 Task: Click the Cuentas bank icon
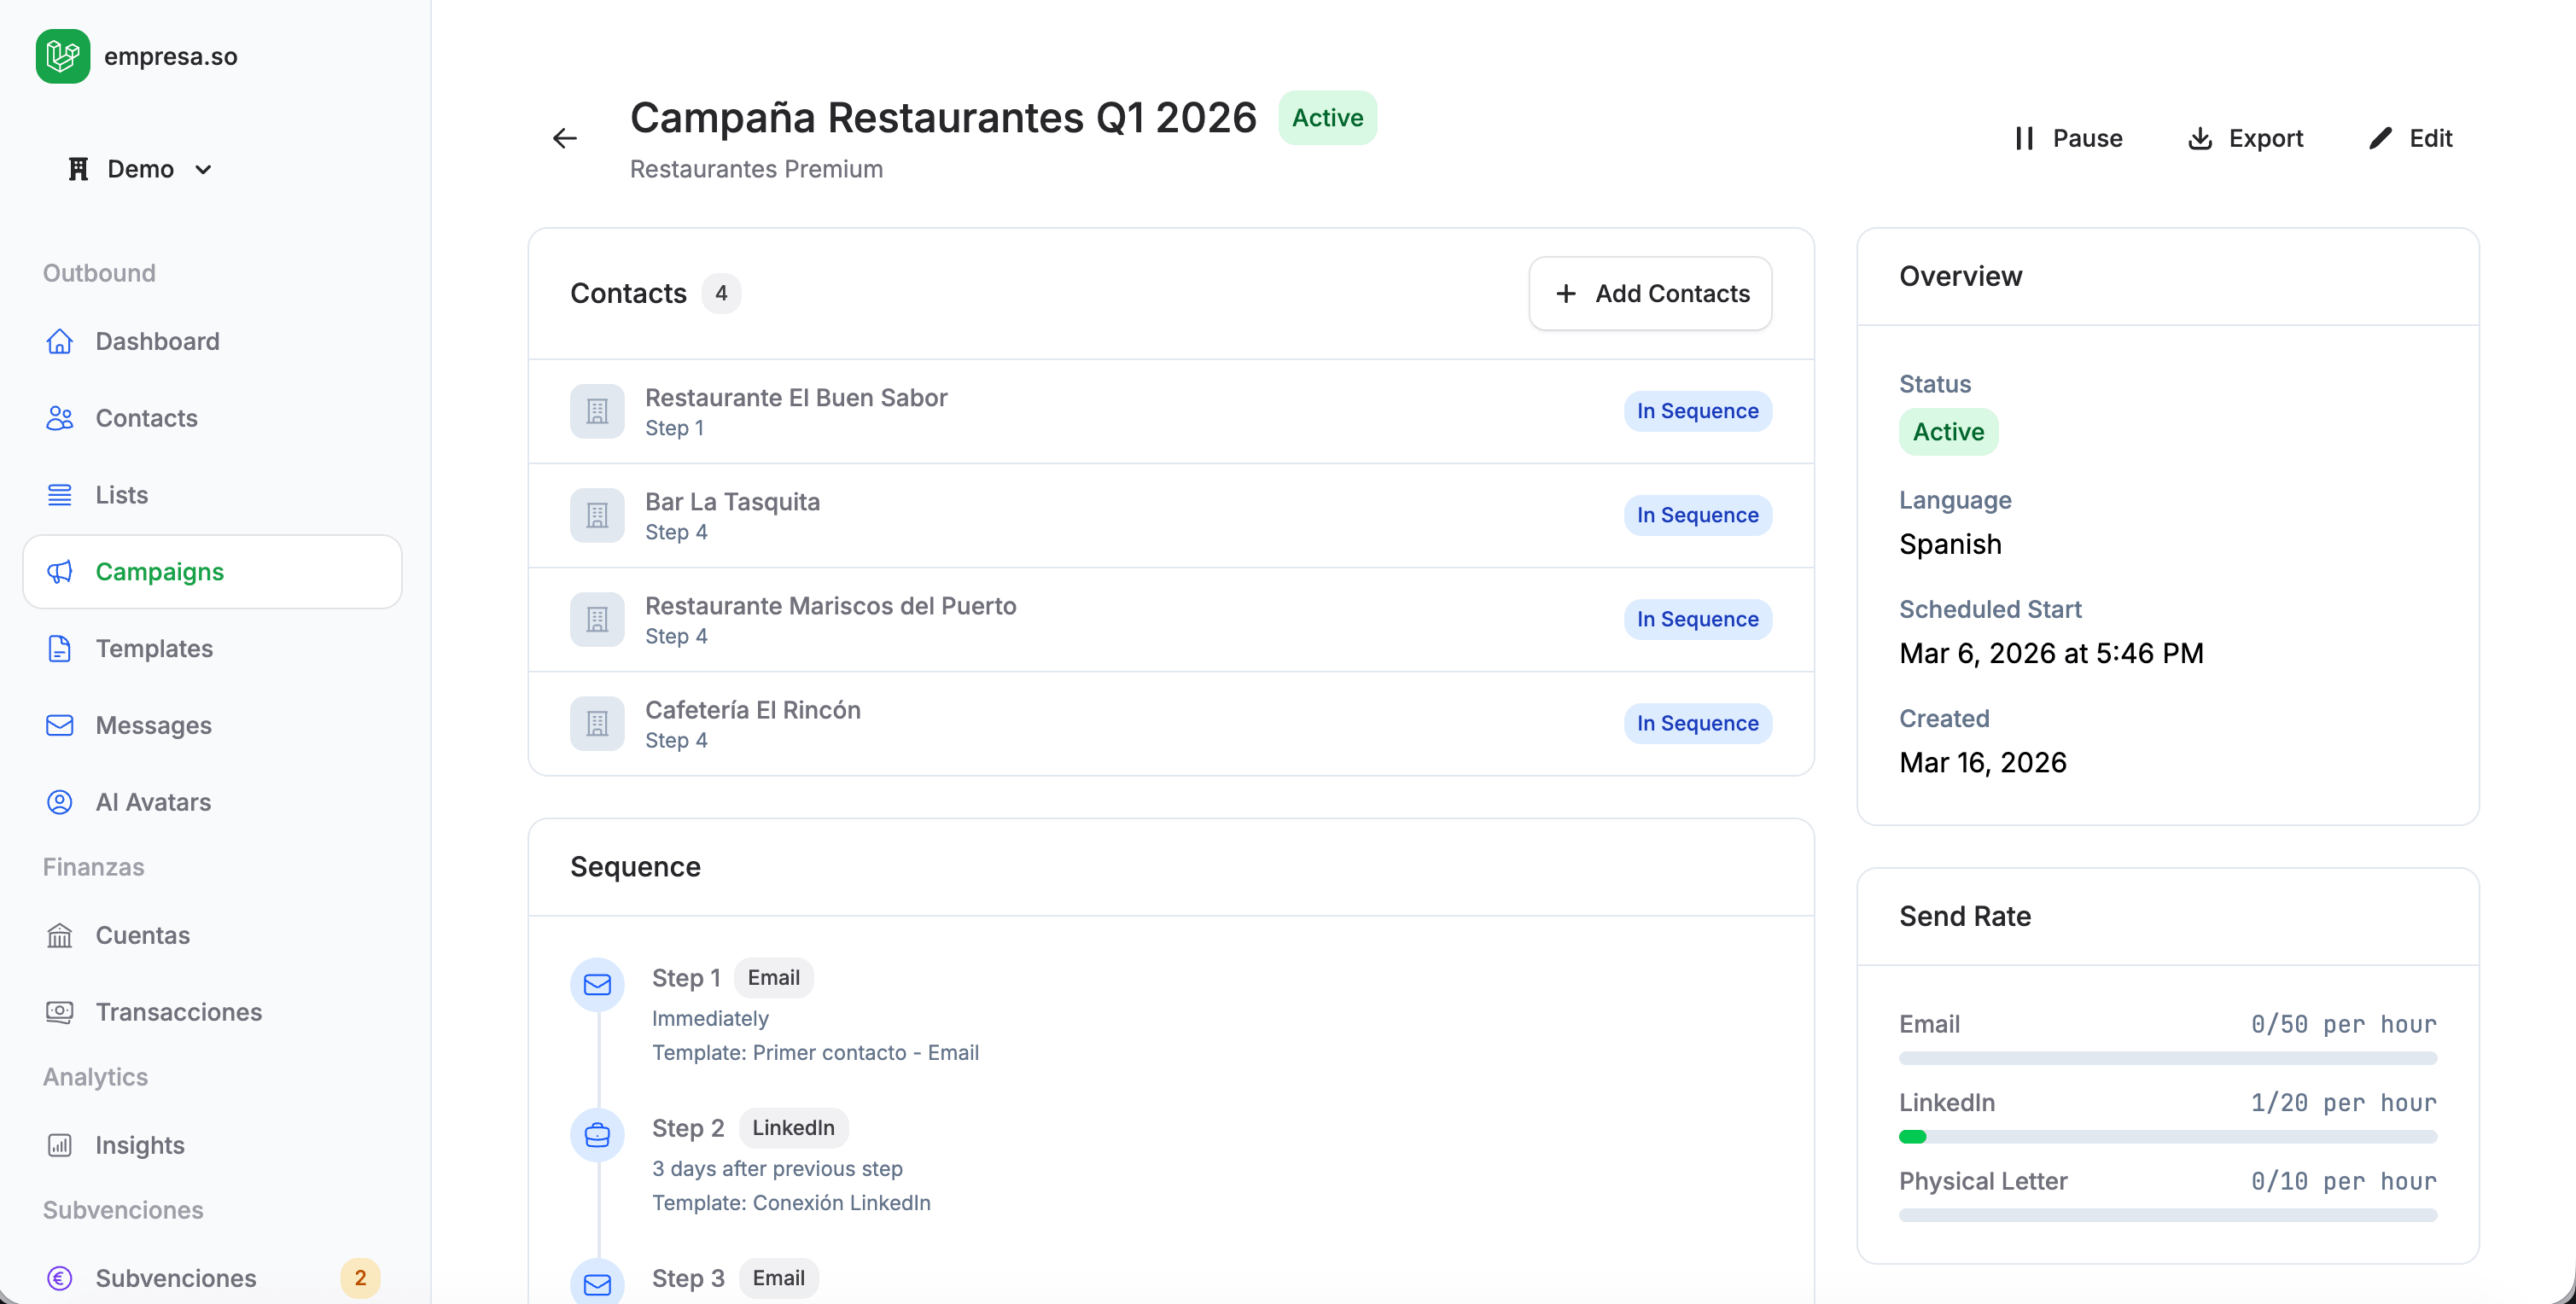(x=60, y=935)
